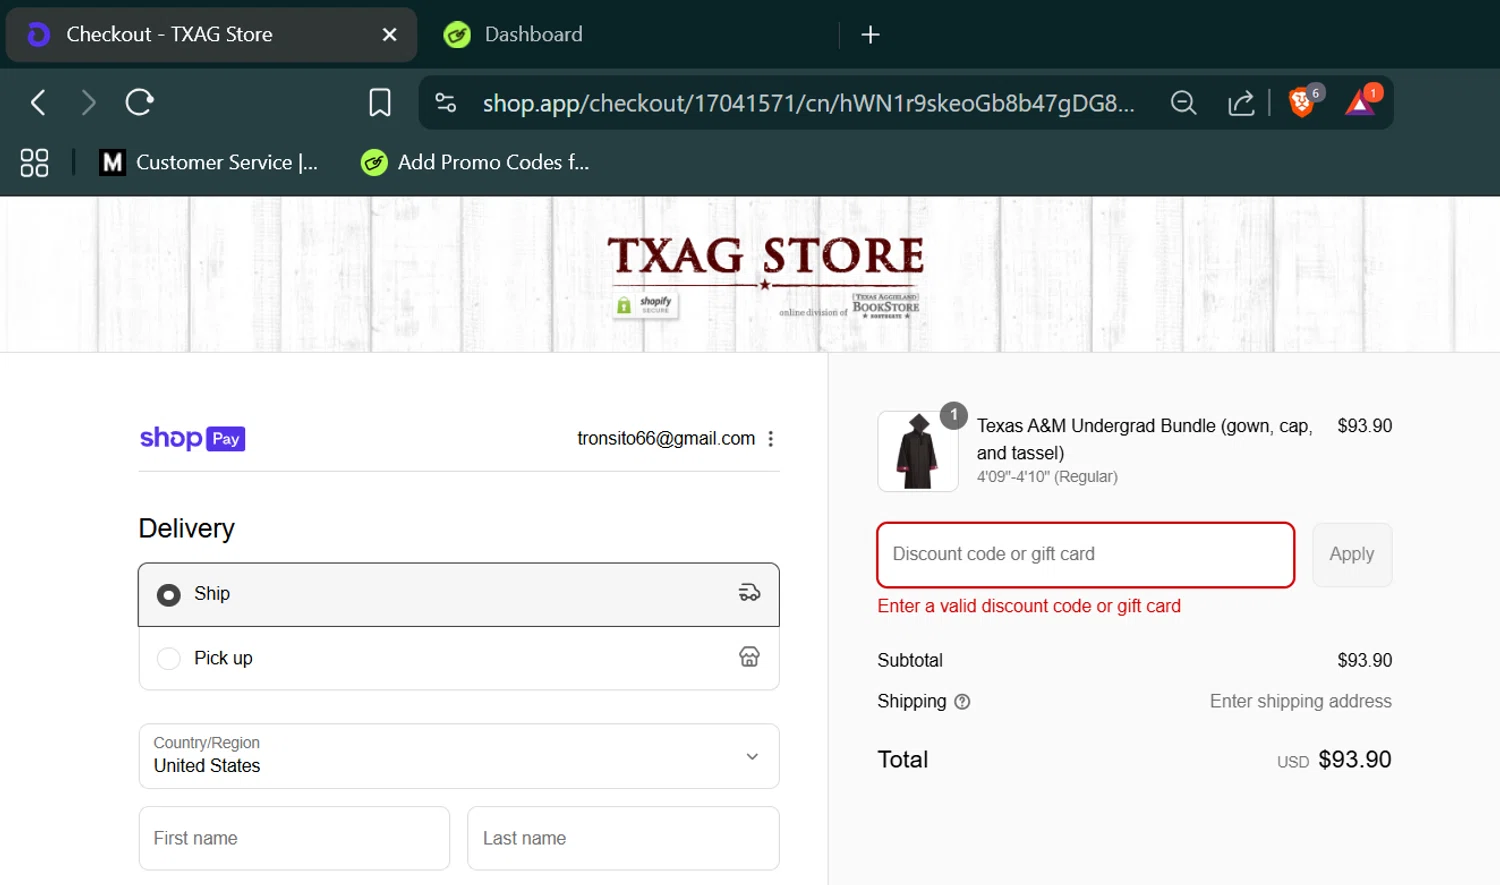
Task: Click the gown product thumbnail
Action: coord(918,451)
